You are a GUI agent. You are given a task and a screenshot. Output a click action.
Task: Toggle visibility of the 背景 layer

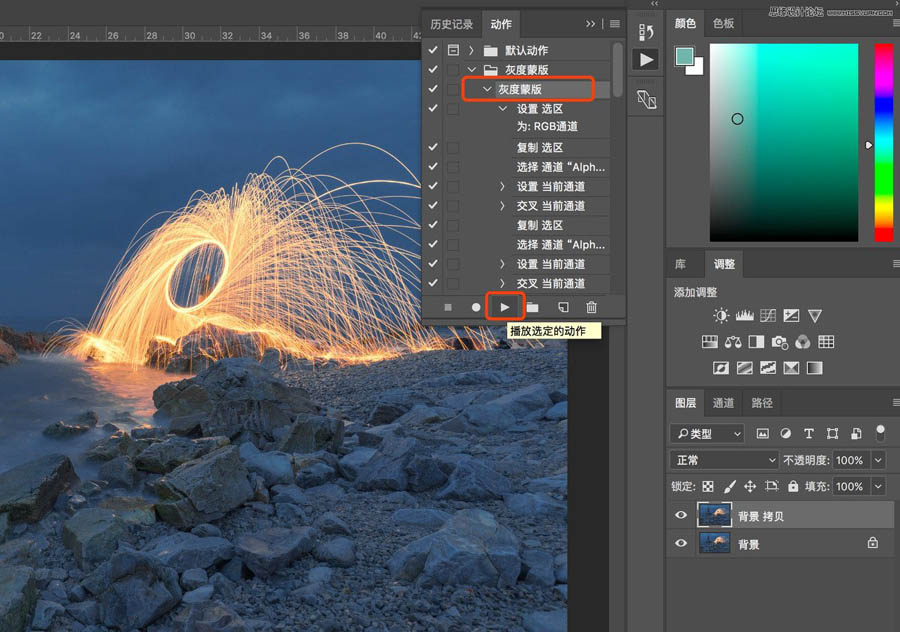(x=681, y=544)
